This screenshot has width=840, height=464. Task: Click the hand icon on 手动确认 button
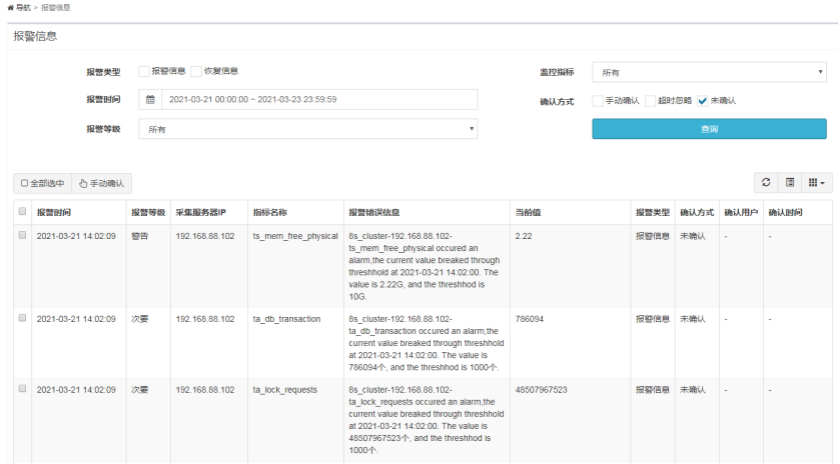(83, 183)
